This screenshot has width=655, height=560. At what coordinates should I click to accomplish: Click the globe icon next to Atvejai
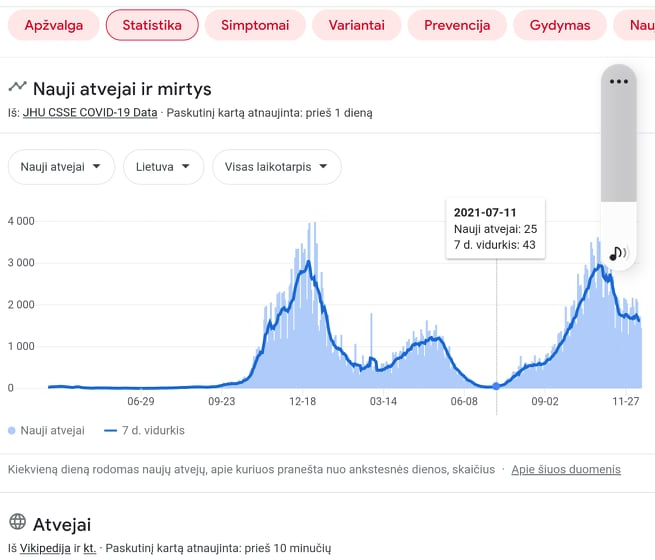click(x=18, y=521)
